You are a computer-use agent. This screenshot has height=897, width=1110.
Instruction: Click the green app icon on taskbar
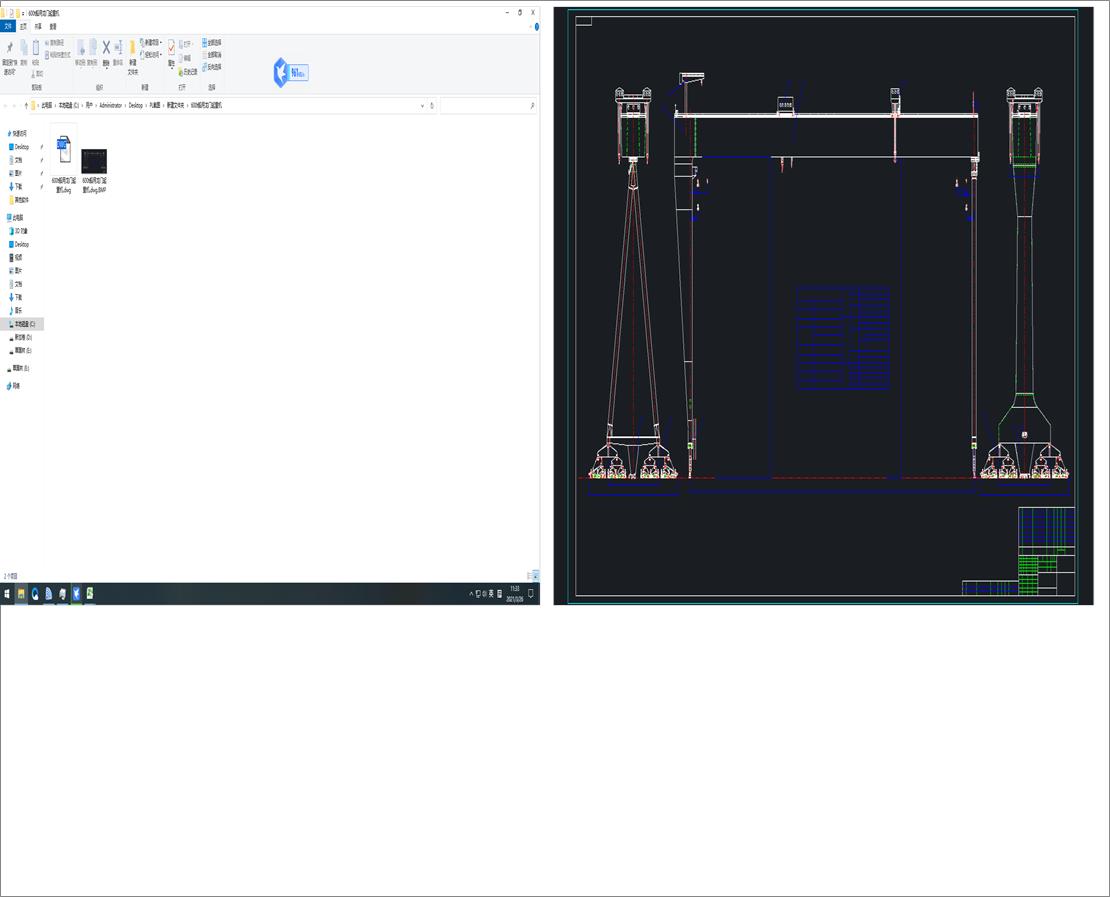pyautogui.click(x=90, y=594)
